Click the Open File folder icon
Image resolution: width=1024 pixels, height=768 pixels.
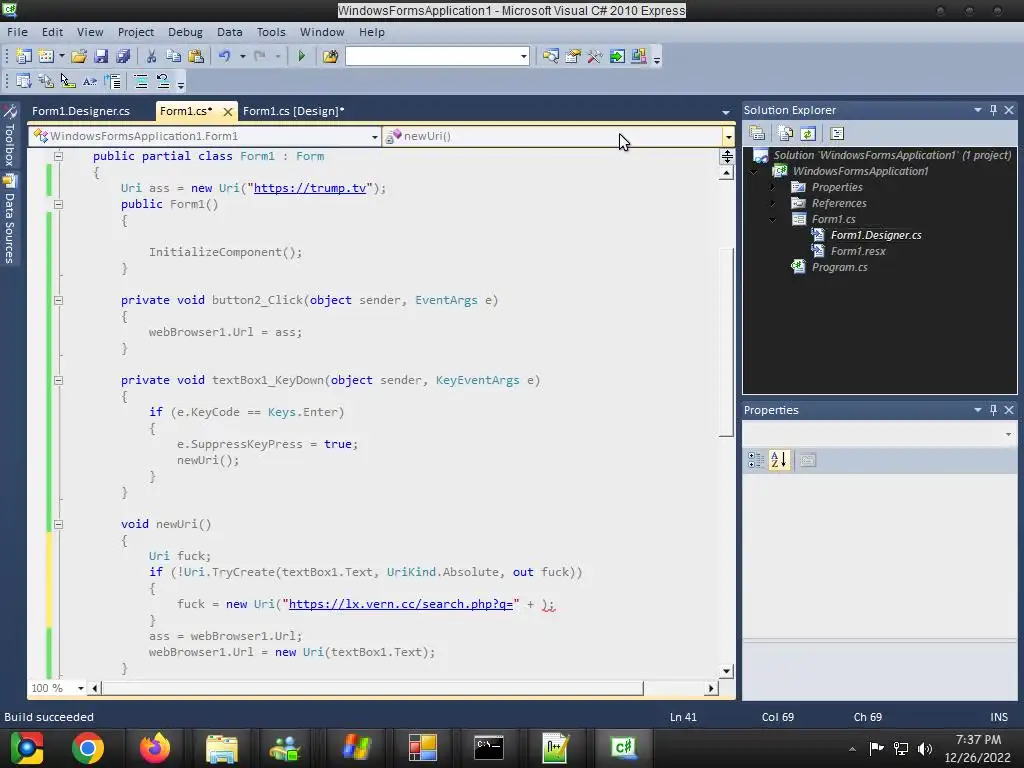click(79, 56)
